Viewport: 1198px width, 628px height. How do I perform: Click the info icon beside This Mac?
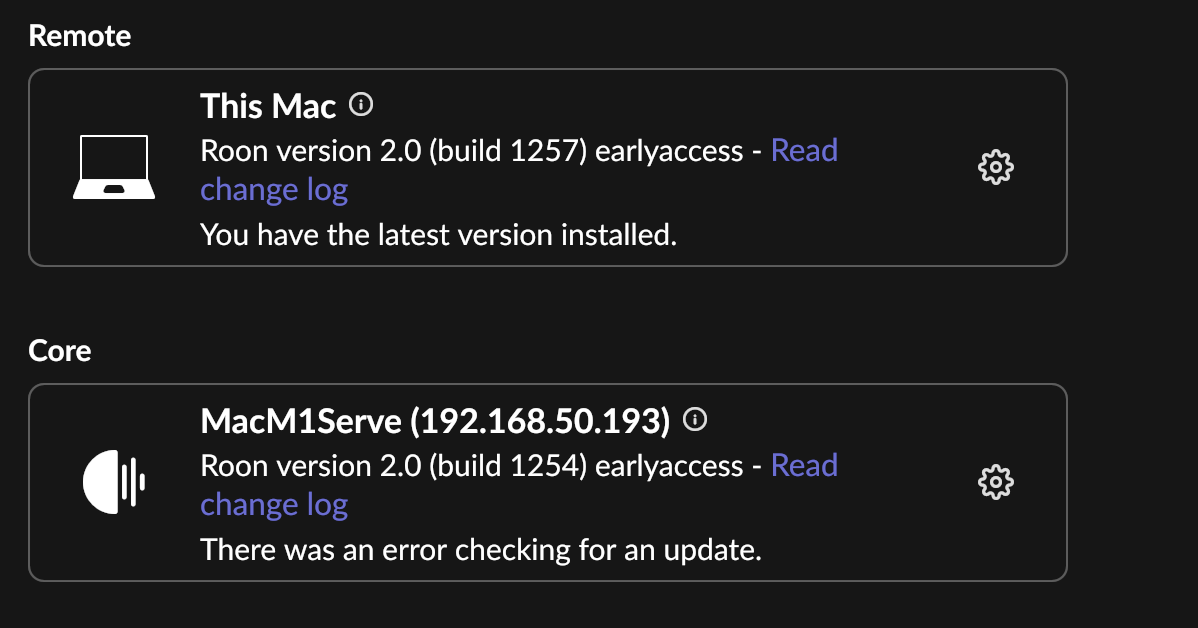(361, 105)
